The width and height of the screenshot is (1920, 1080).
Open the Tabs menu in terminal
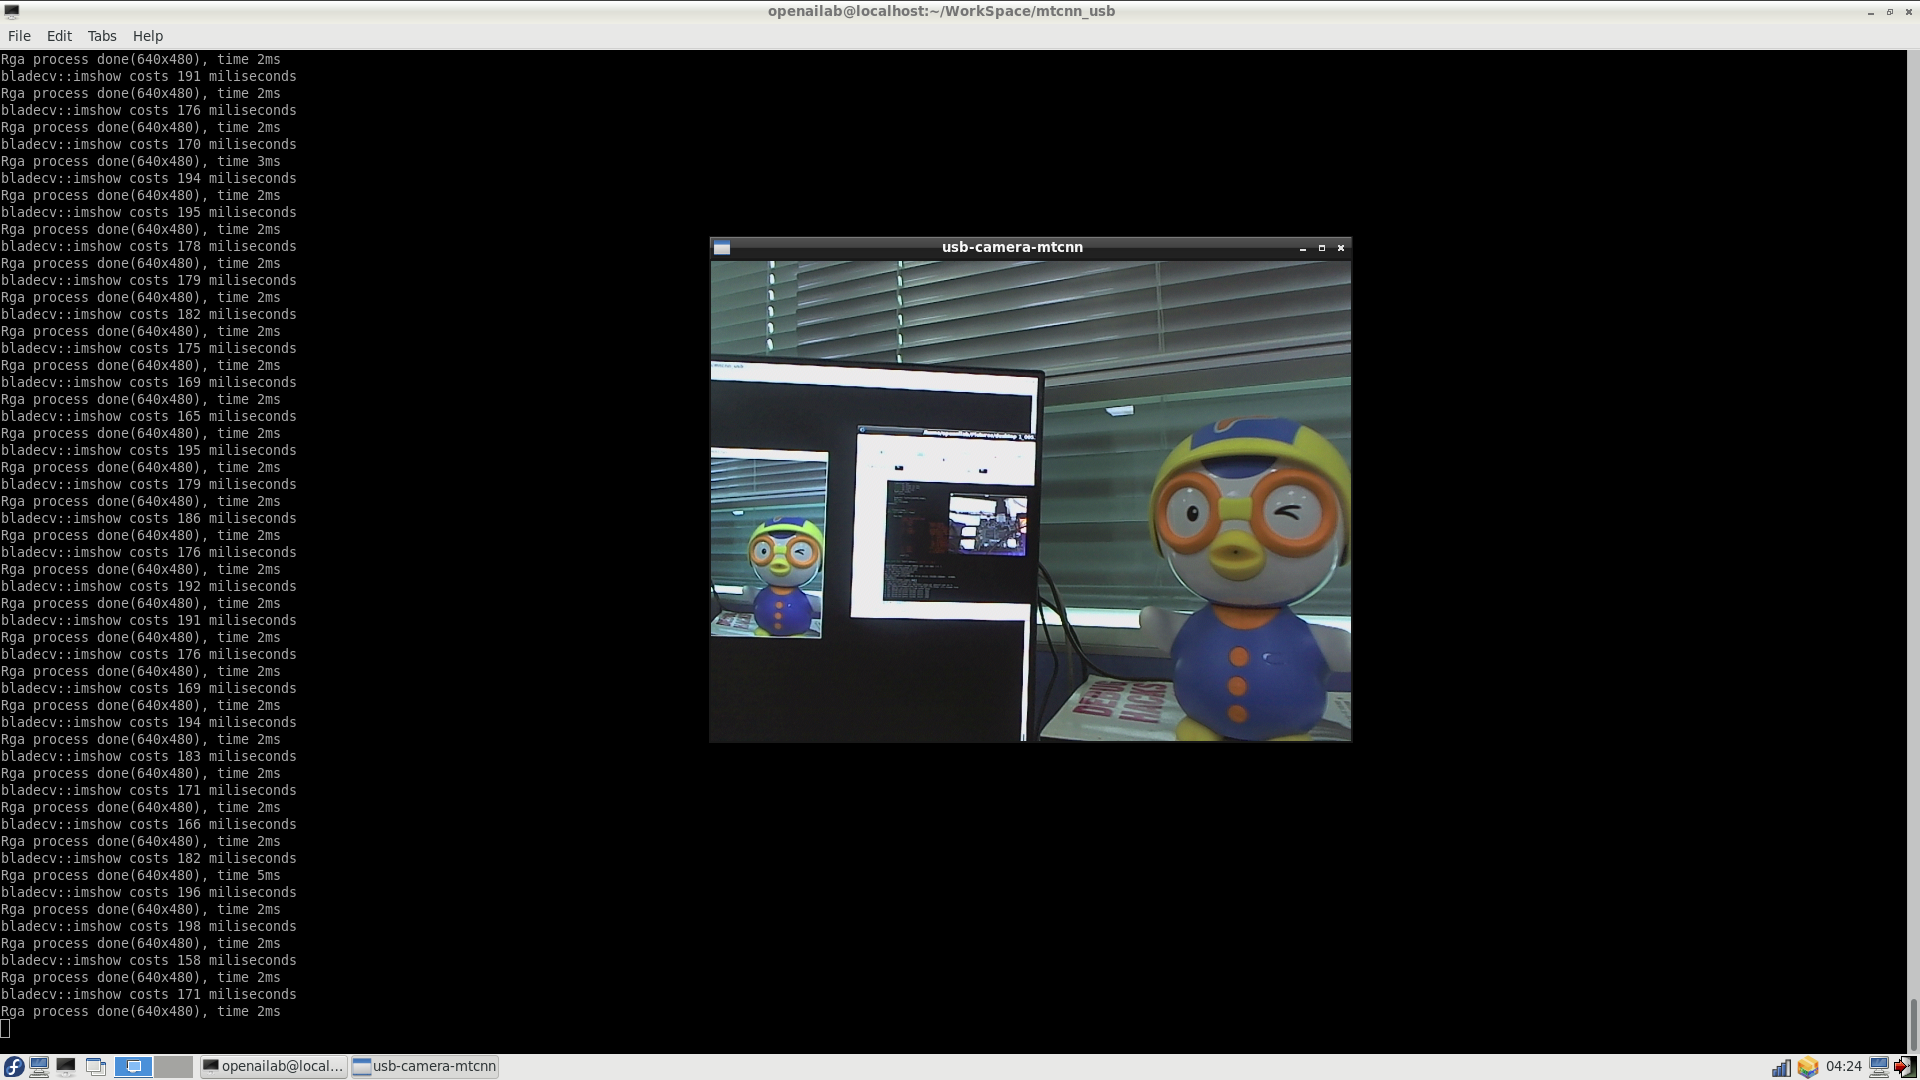tap(102, 36)
